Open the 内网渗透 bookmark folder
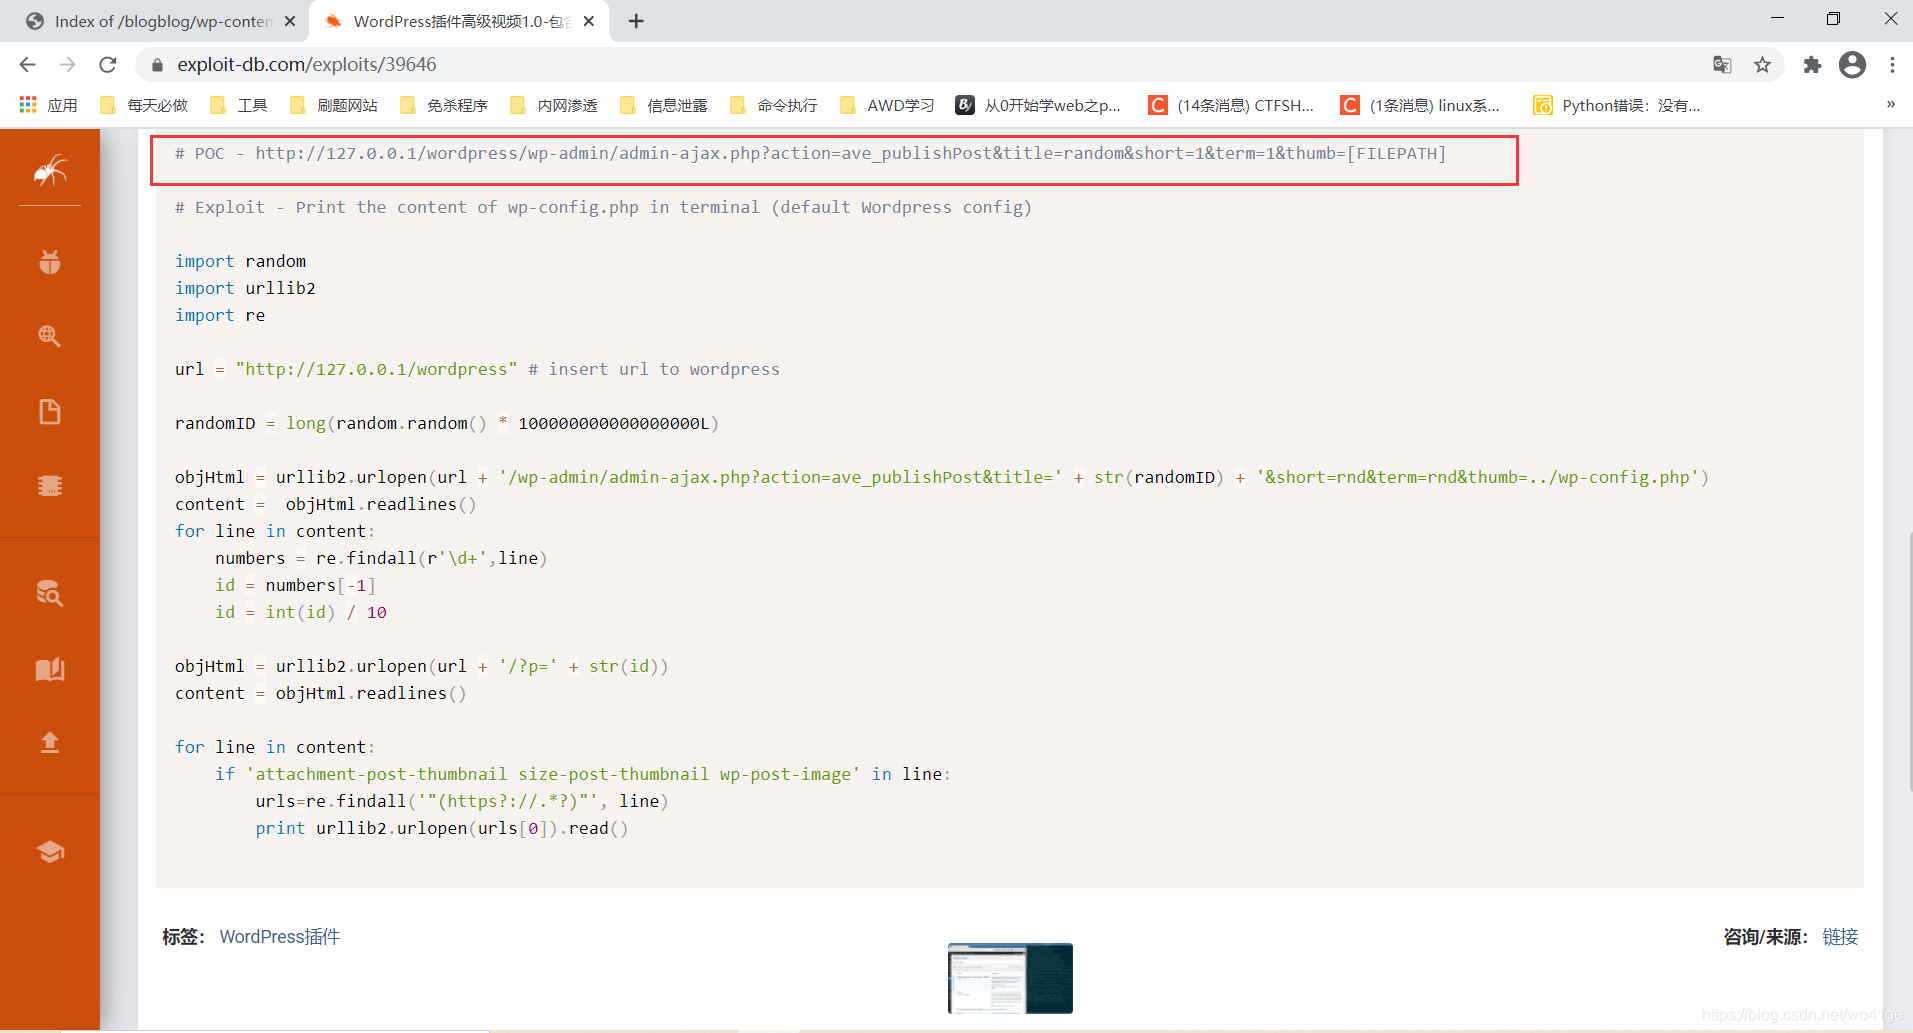 point(553,105)
